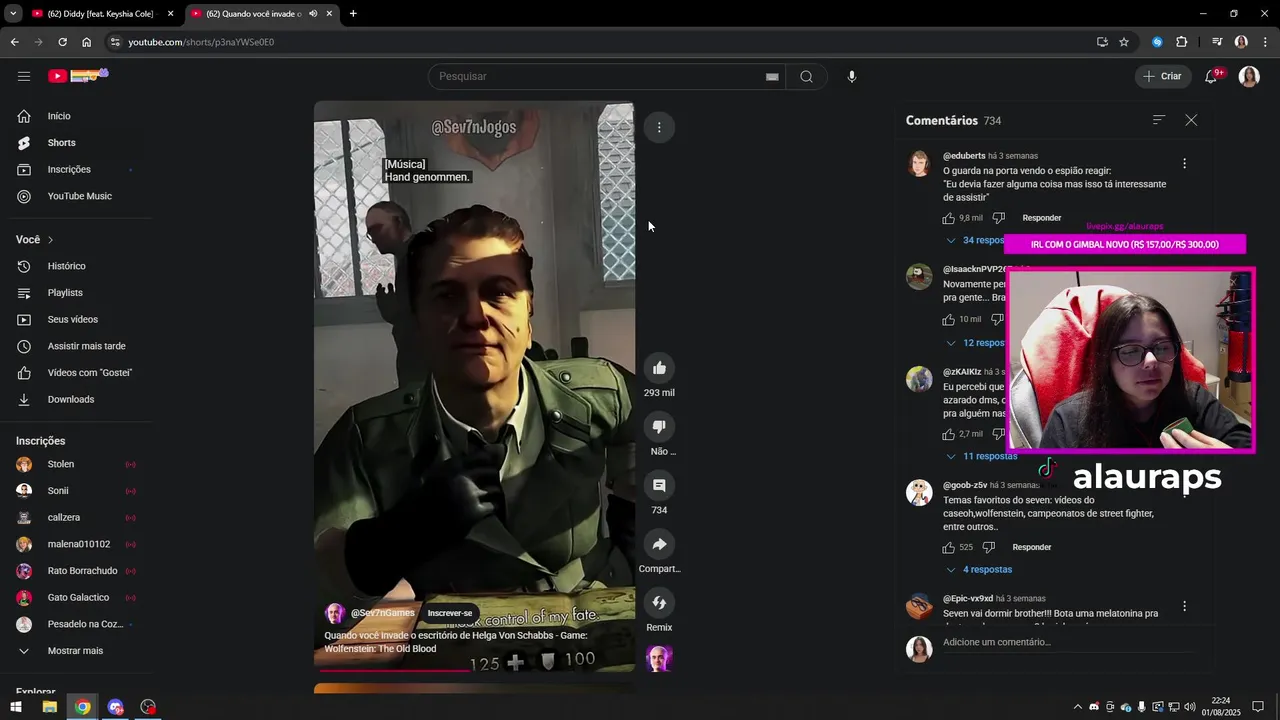
Task: Click the search magnifier button
Action: click(806, 76)
